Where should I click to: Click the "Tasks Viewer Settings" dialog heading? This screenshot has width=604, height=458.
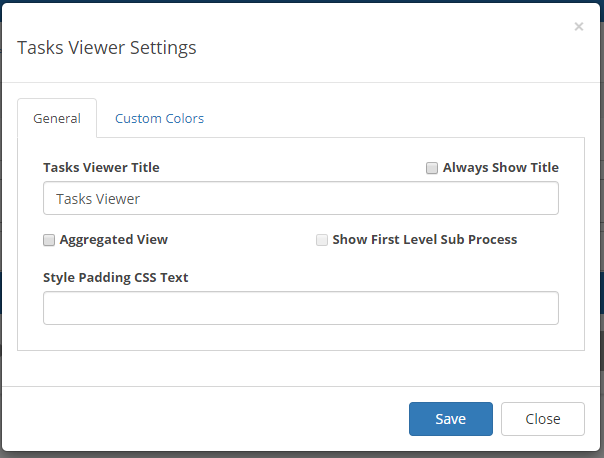tap(107, 48)
